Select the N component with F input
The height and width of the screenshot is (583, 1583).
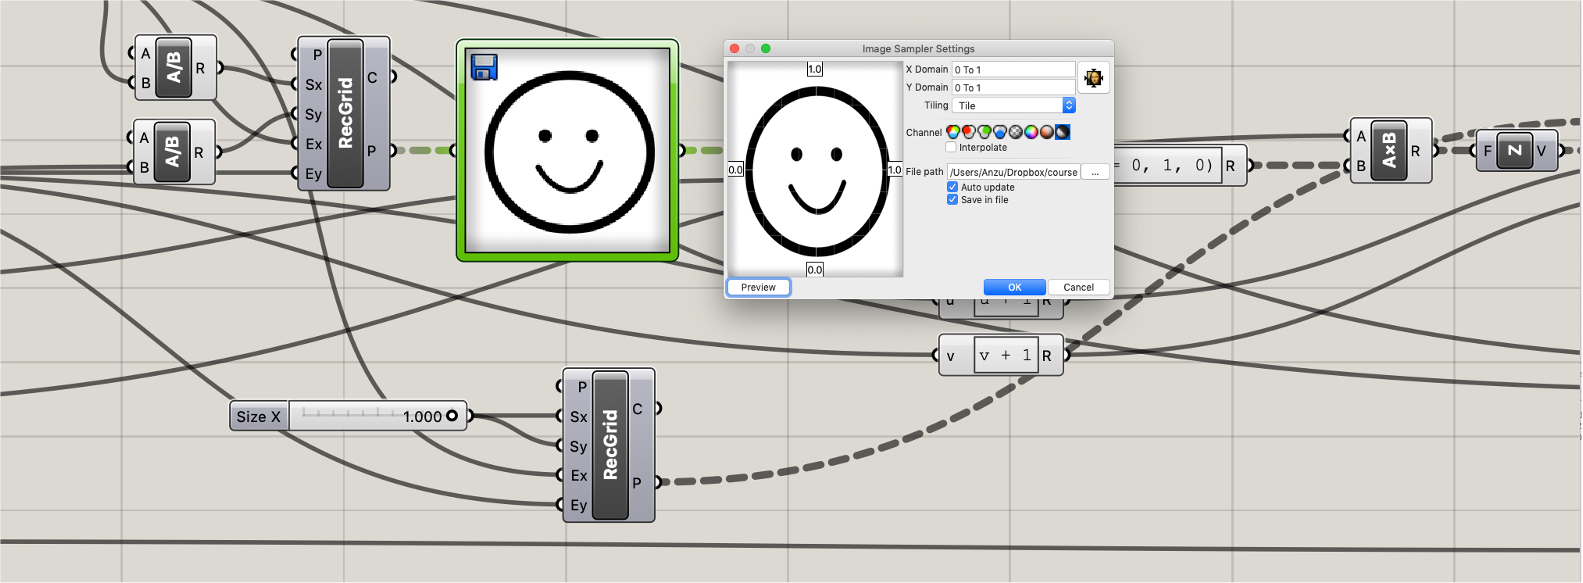pos(1515,150)
